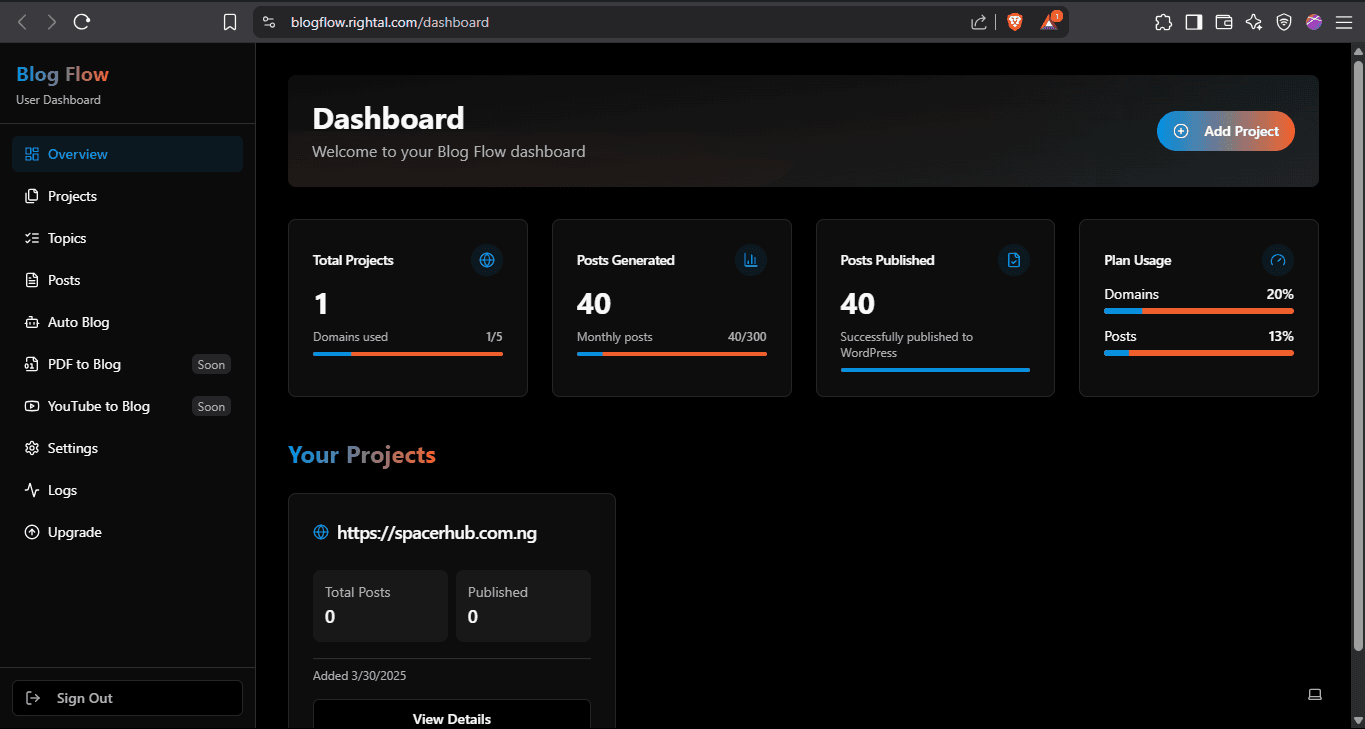The width and height of the screenshot is (1365, 729).
Task: Open Auto Blog from the sidebar
Action: click(127, 322)
